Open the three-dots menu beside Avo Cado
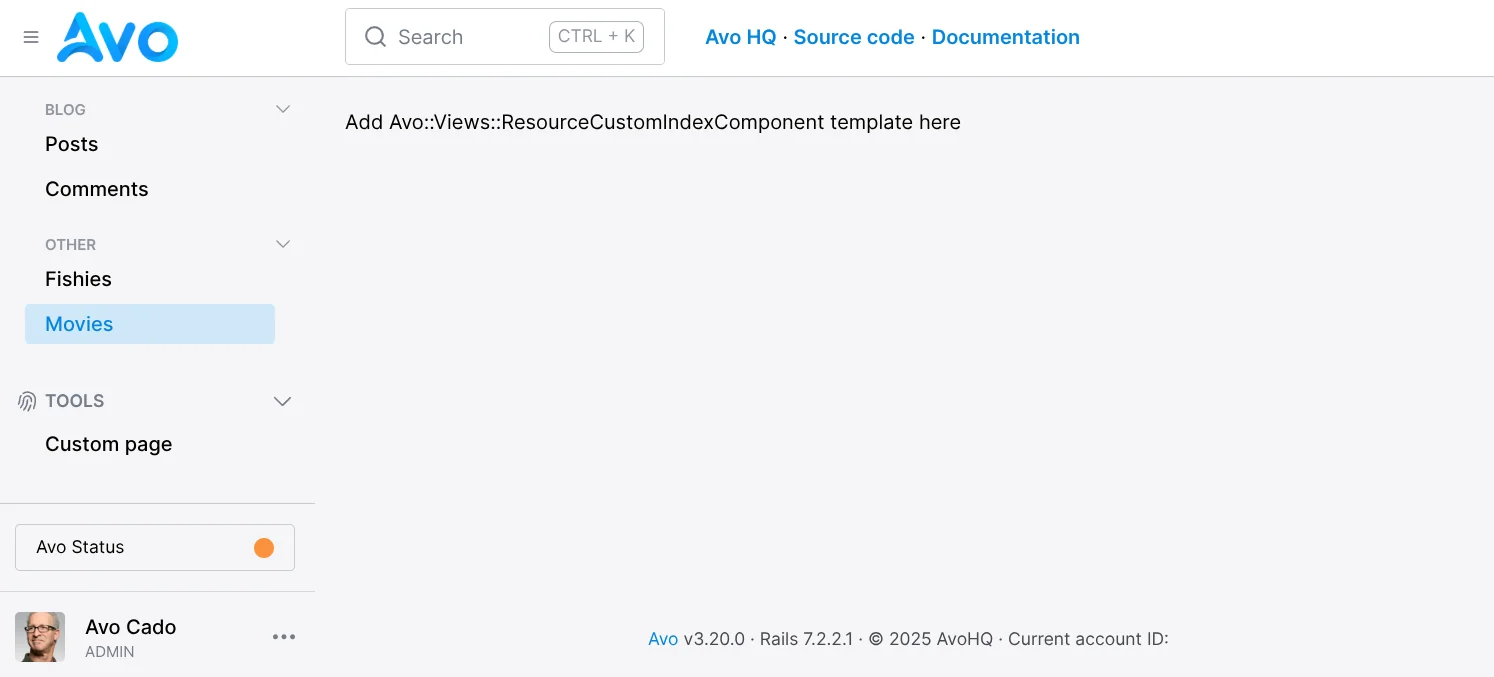The width and height of the screenshot is (1494, 677). pyautogui.click(x=284, y=637)
